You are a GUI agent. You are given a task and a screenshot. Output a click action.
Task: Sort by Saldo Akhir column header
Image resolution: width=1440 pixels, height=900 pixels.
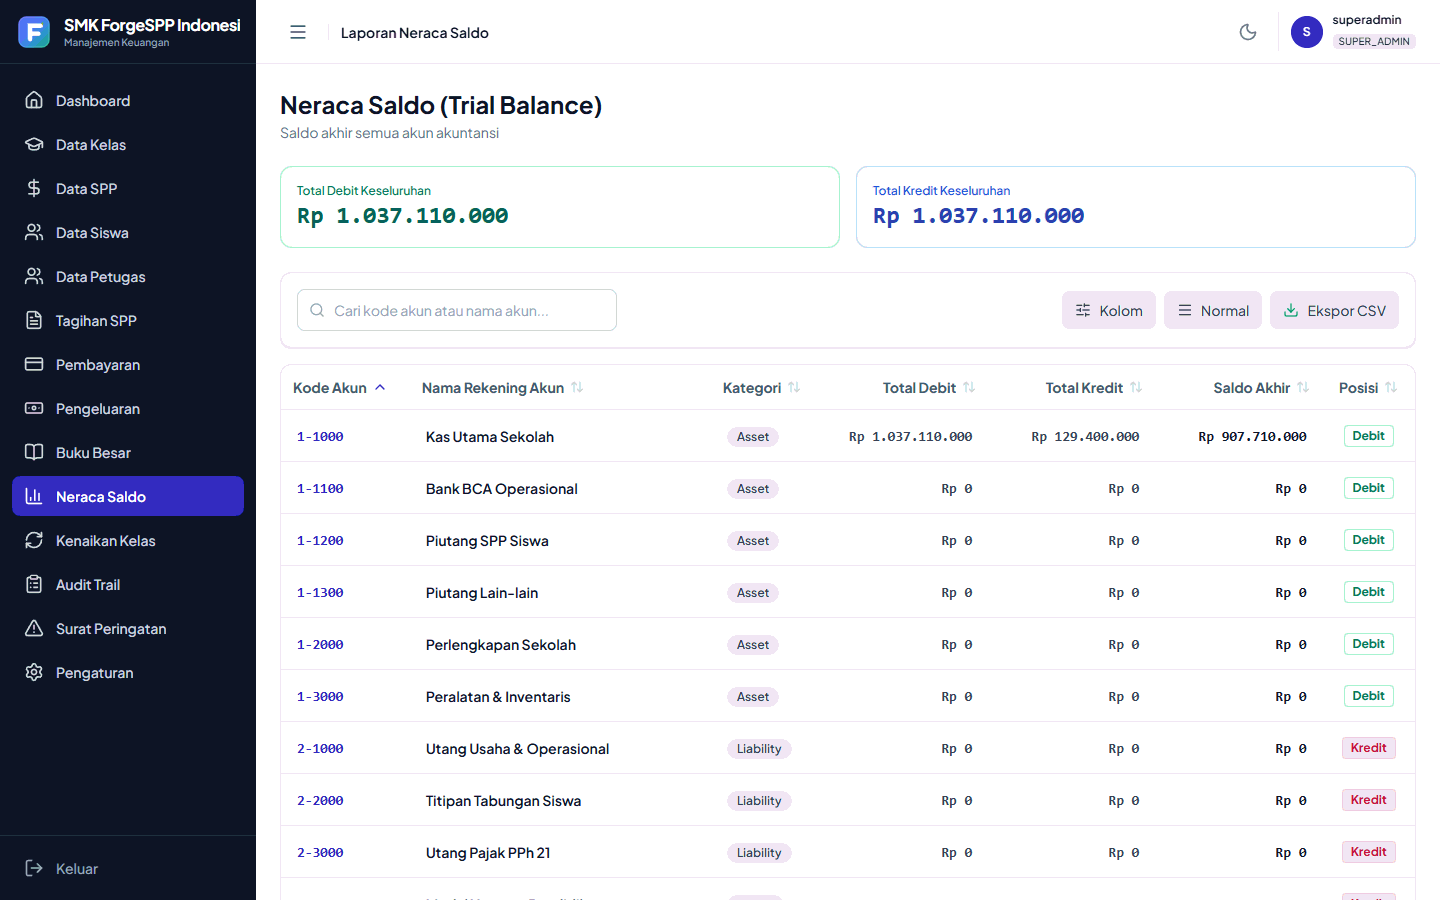[1261, 388]
